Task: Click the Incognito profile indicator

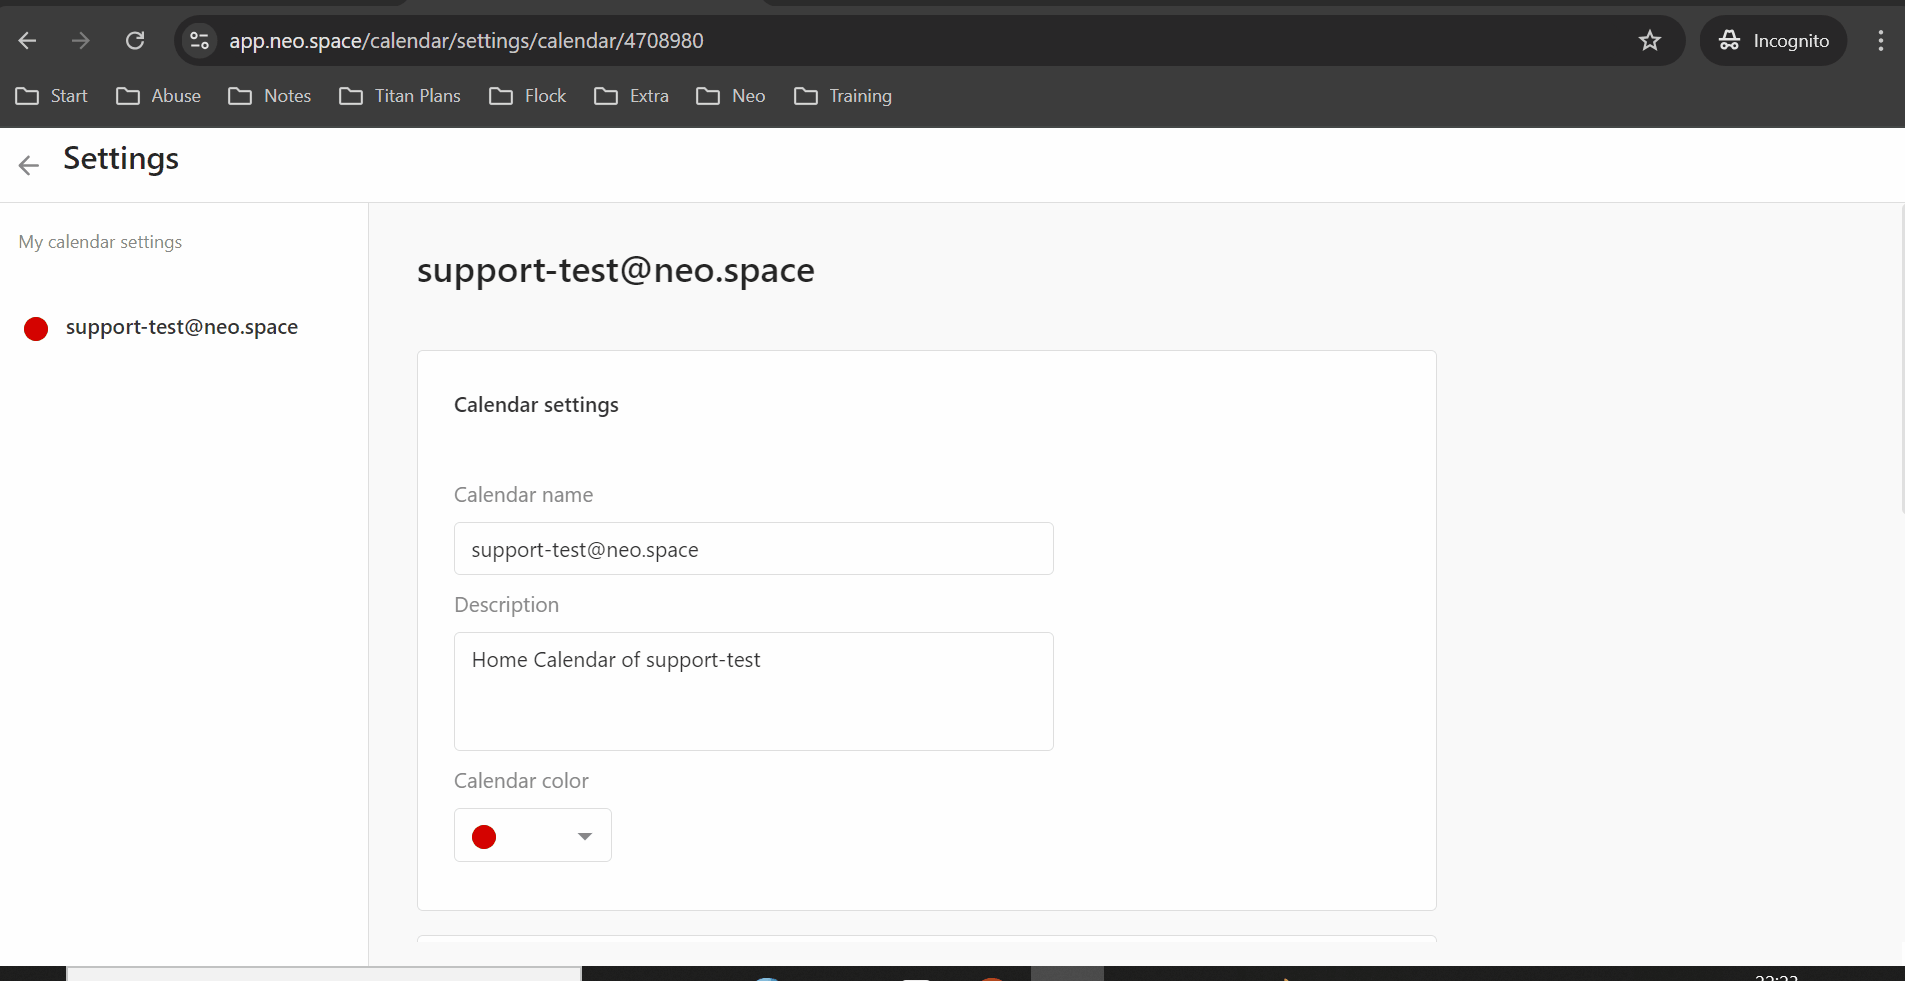Action: [1773, 41]
